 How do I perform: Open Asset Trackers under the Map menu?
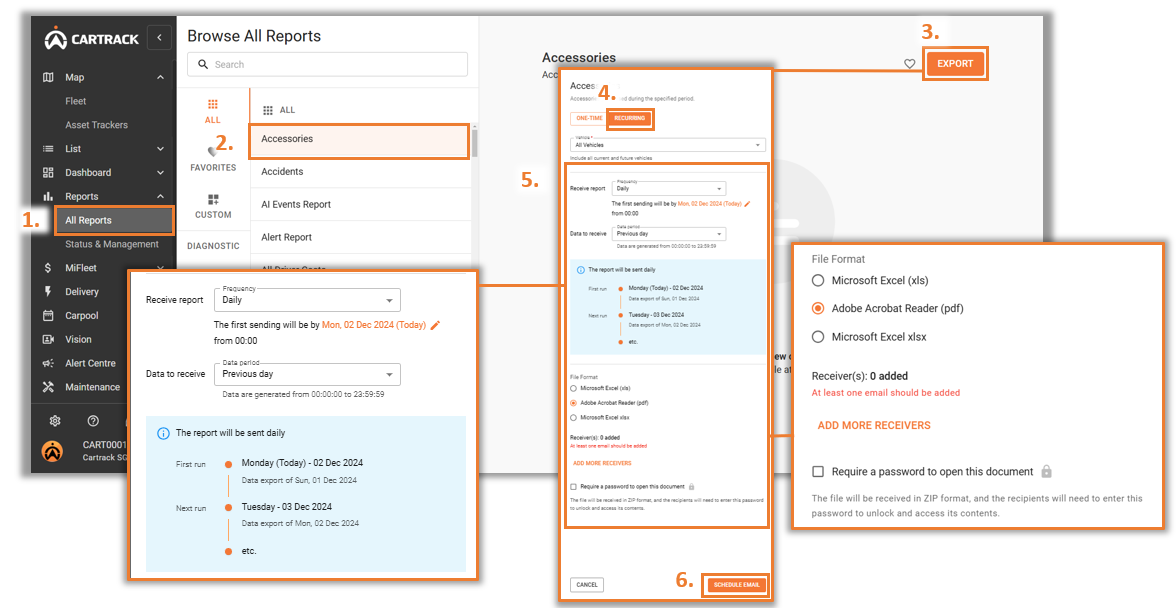point(97,125)
